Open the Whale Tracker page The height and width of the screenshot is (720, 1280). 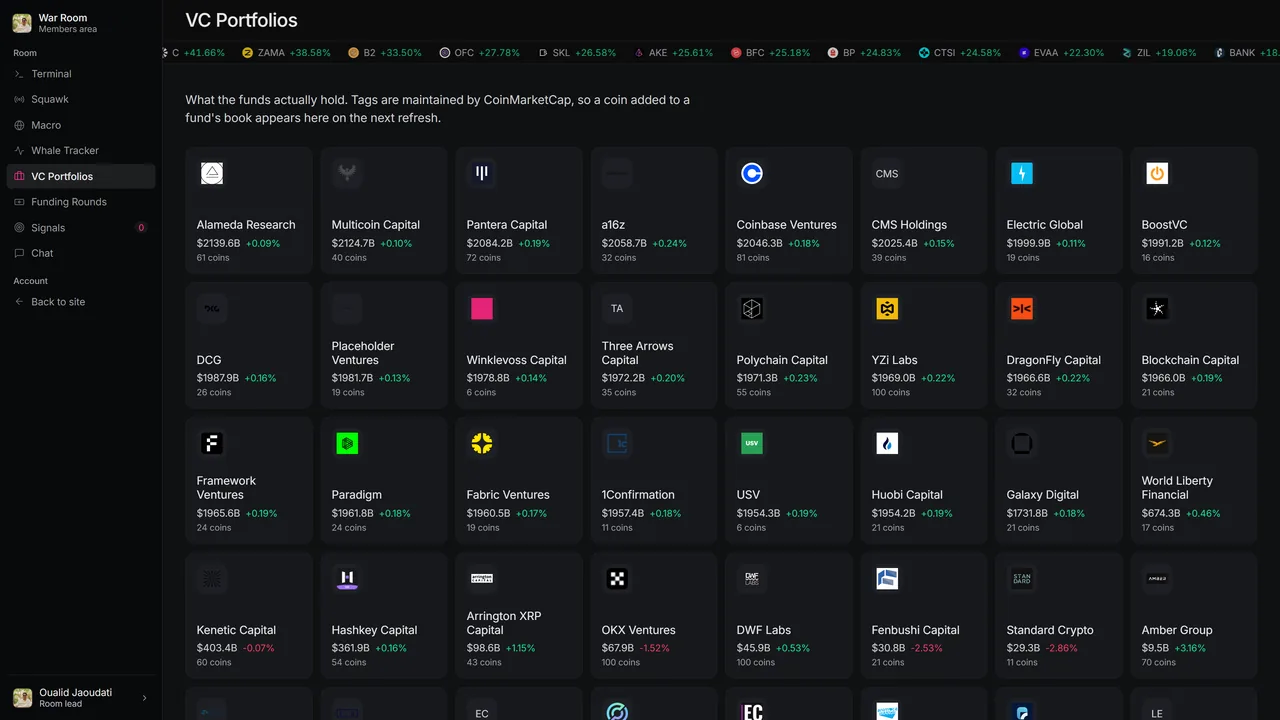81,151
